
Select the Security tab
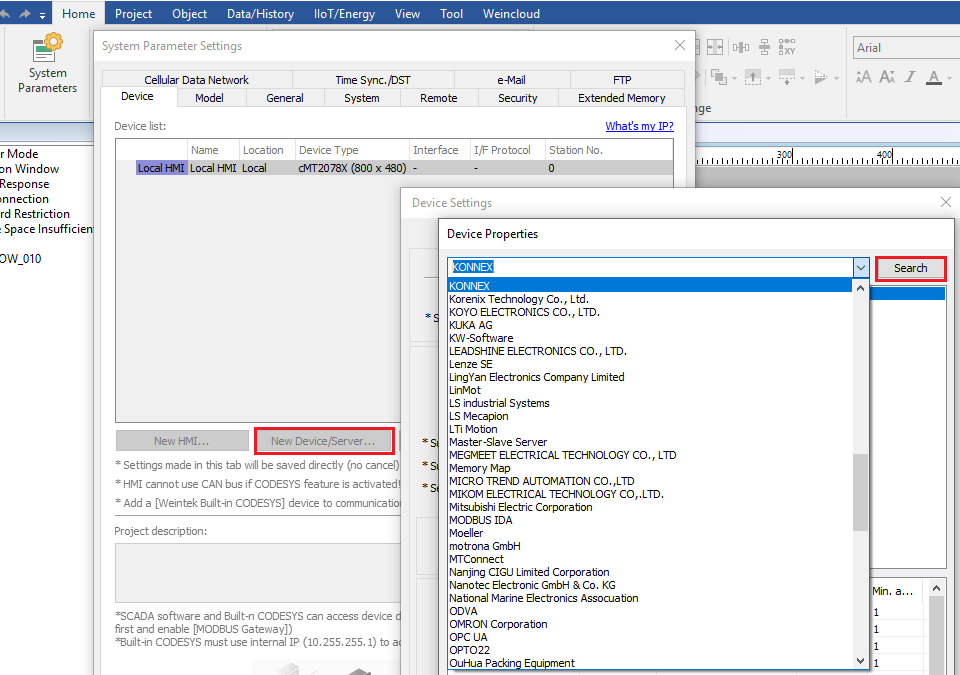pos(517,98)
